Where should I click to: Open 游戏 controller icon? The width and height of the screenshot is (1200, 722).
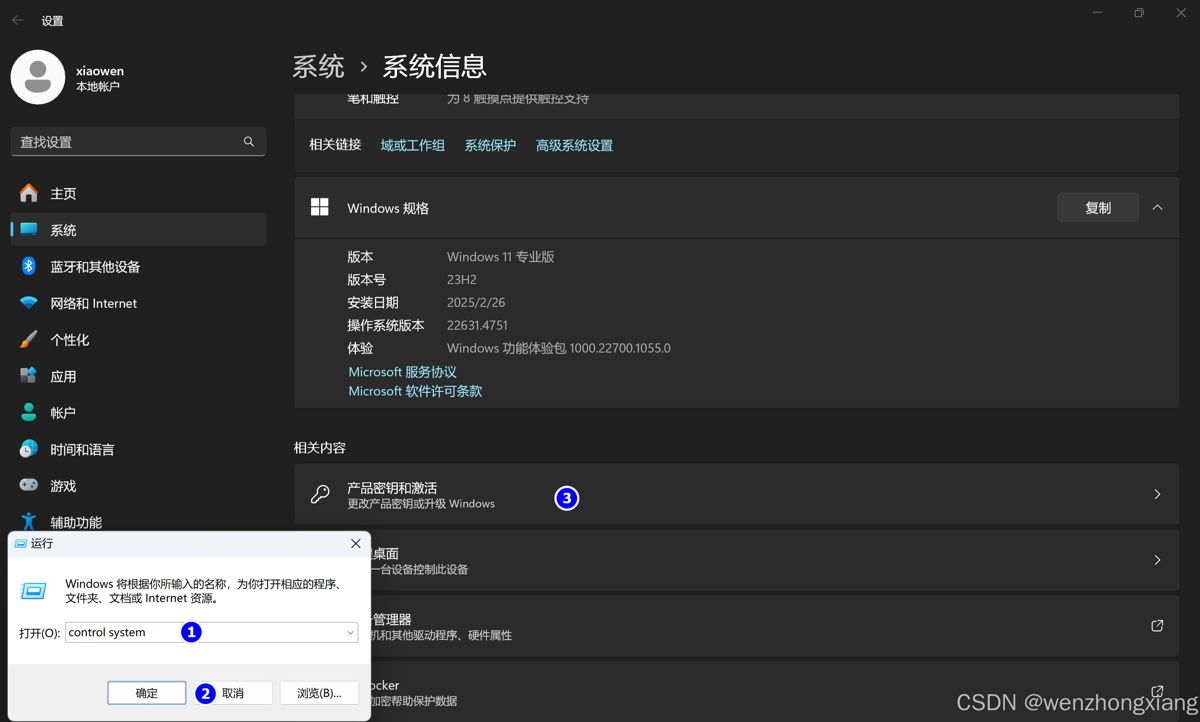29,485
